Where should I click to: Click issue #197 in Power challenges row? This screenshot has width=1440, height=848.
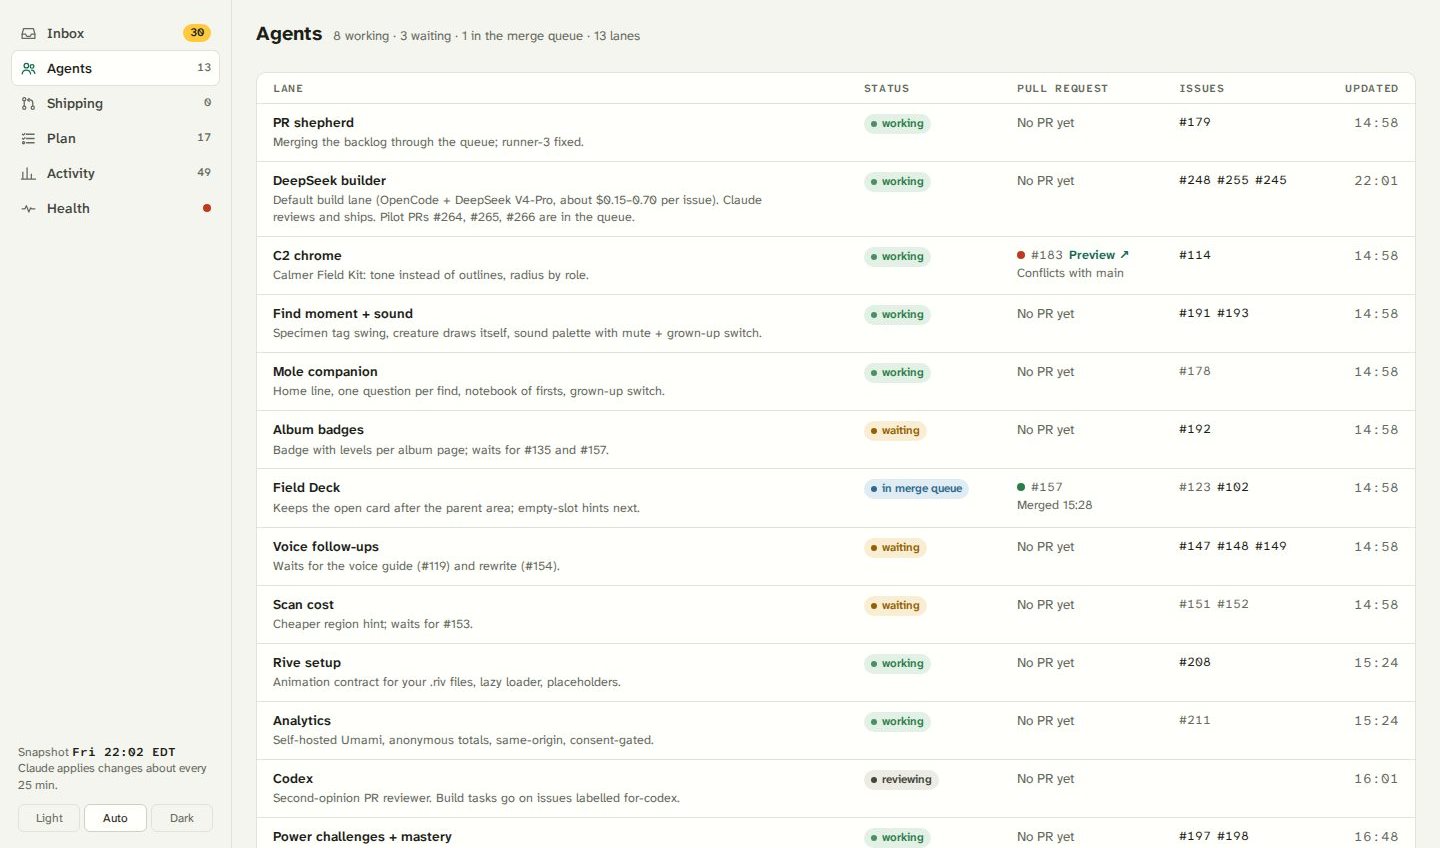click(x=1195, y=836)
